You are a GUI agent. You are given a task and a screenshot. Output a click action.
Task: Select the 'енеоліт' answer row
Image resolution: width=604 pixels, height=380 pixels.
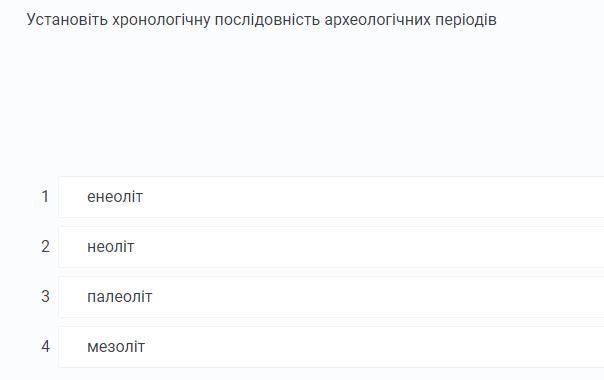click(331, 197)
